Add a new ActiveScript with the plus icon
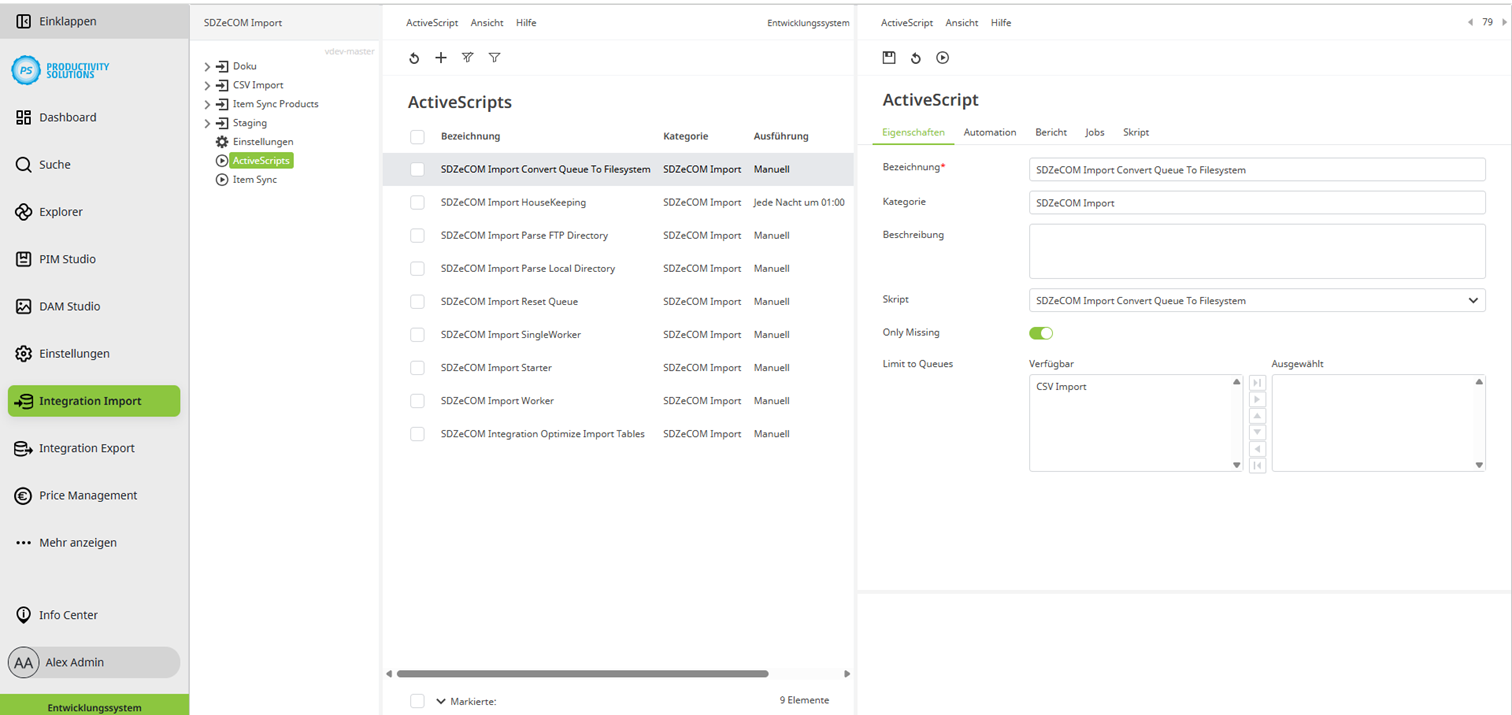The height and width of the screenshot is (715, 1512). [440, 58]
